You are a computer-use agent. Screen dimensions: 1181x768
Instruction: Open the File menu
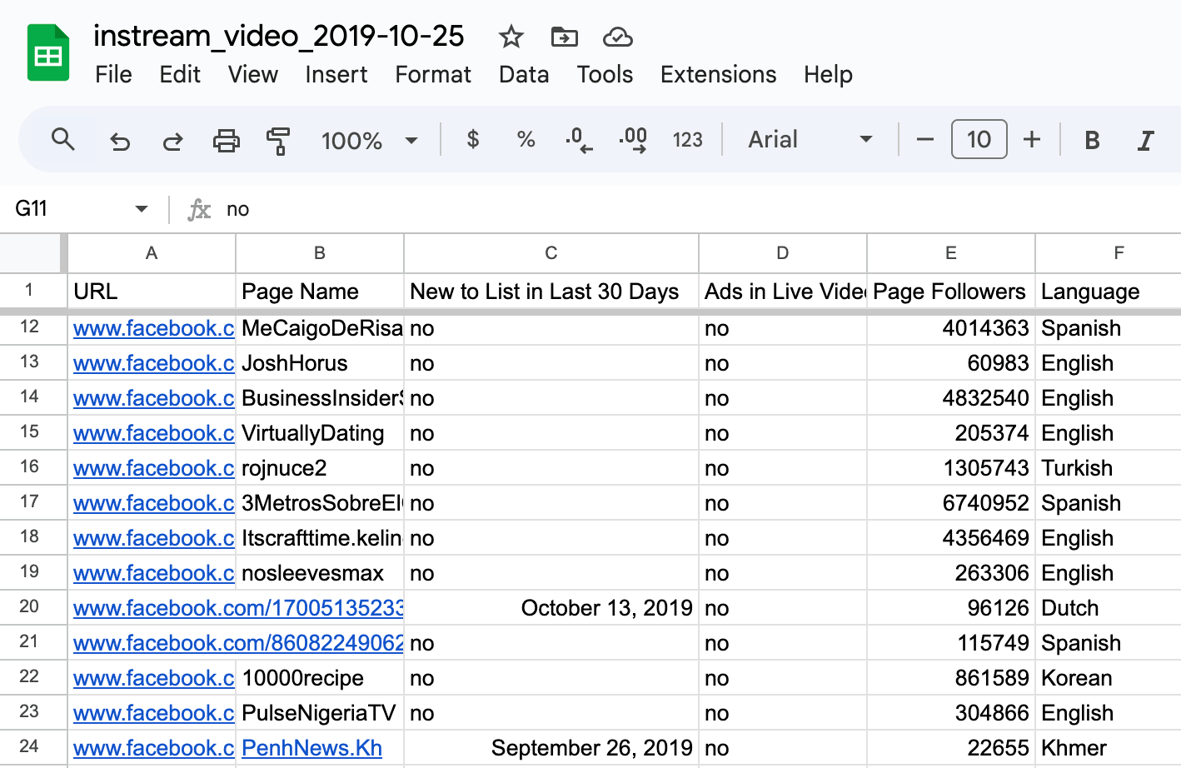point(113,75)
